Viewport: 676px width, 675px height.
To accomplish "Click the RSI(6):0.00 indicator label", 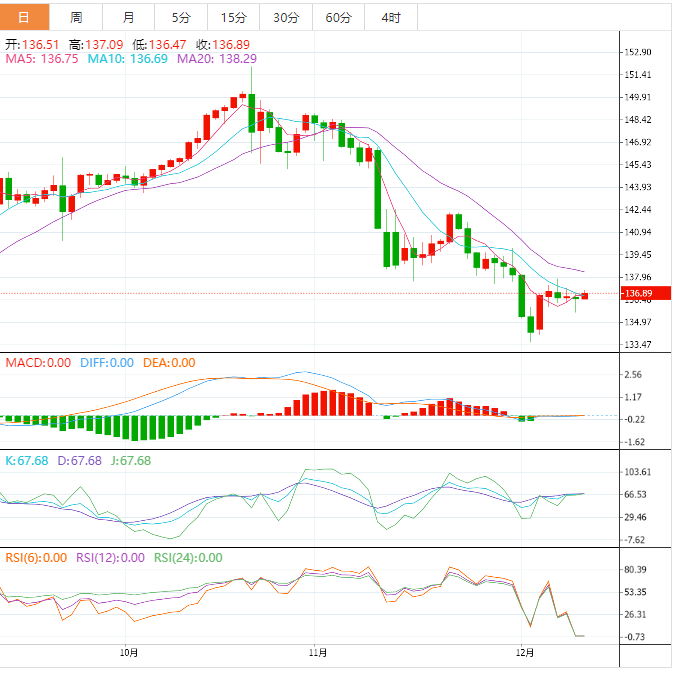I will pyautogui.click(x=36, y=558).
